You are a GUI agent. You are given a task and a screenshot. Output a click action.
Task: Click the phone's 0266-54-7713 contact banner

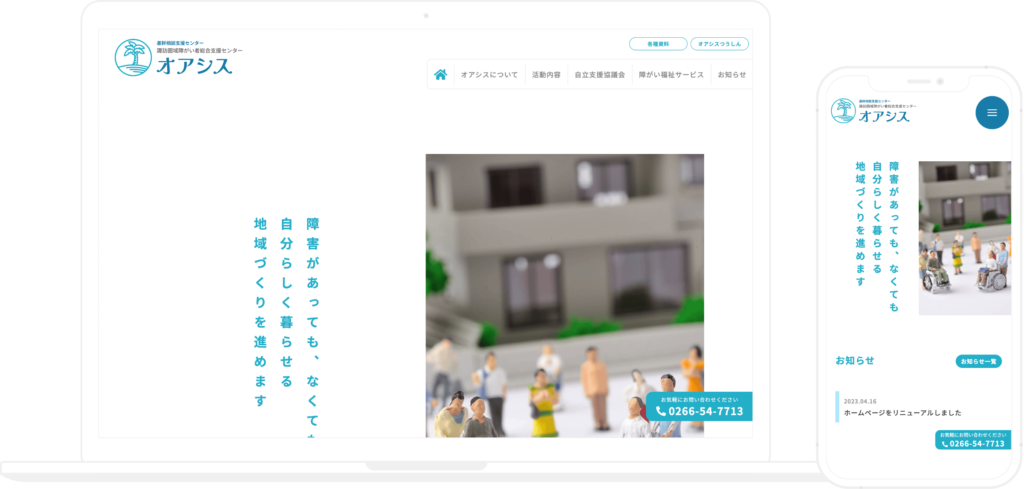(972, 439)
